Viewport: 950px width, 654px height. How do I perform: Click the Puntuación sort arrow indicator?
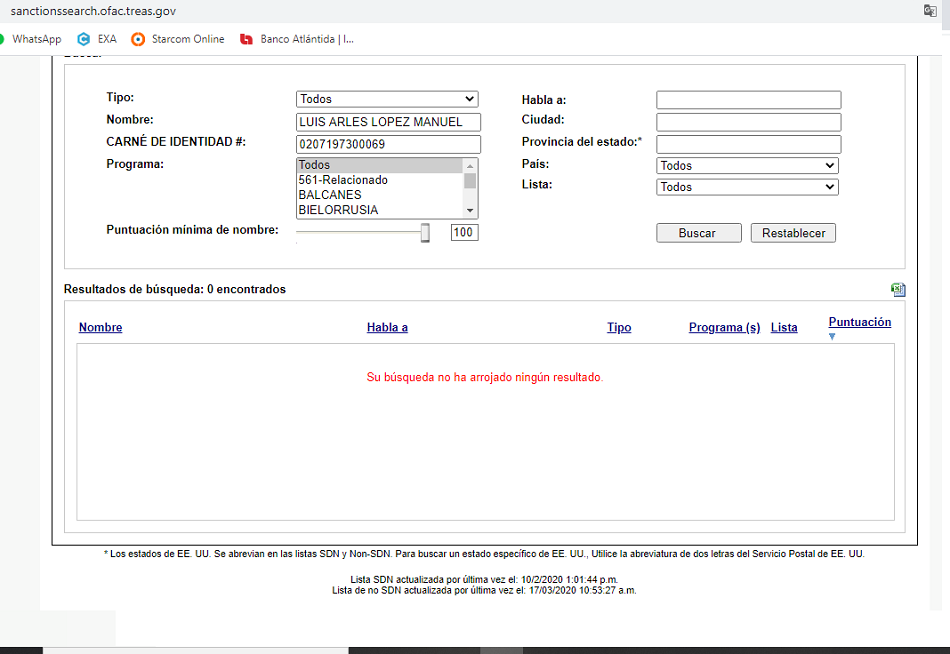tap(831, 337)
